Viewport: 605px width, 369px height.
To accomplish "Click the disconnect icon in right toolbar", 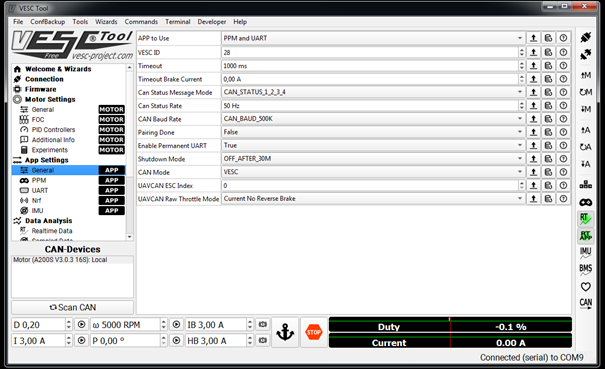I will pyautogui.click(x=585, y=54).
